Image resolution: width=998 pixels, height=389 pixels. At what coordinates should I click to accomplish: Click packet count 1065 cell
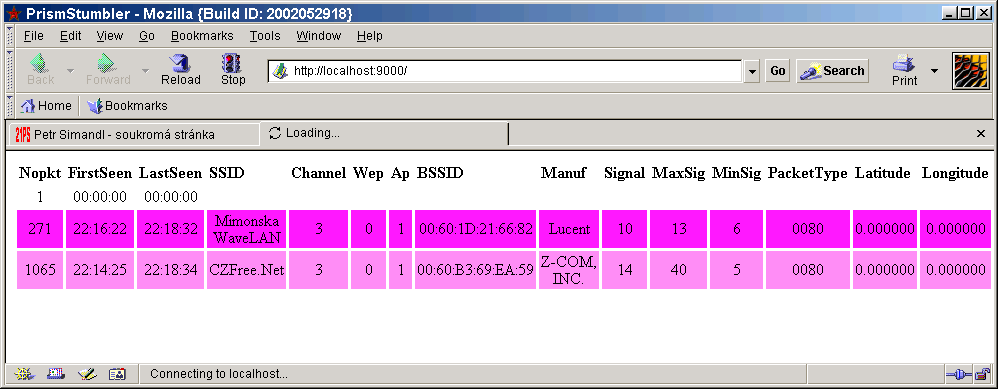pyautogui.click(x=40, y=270)
